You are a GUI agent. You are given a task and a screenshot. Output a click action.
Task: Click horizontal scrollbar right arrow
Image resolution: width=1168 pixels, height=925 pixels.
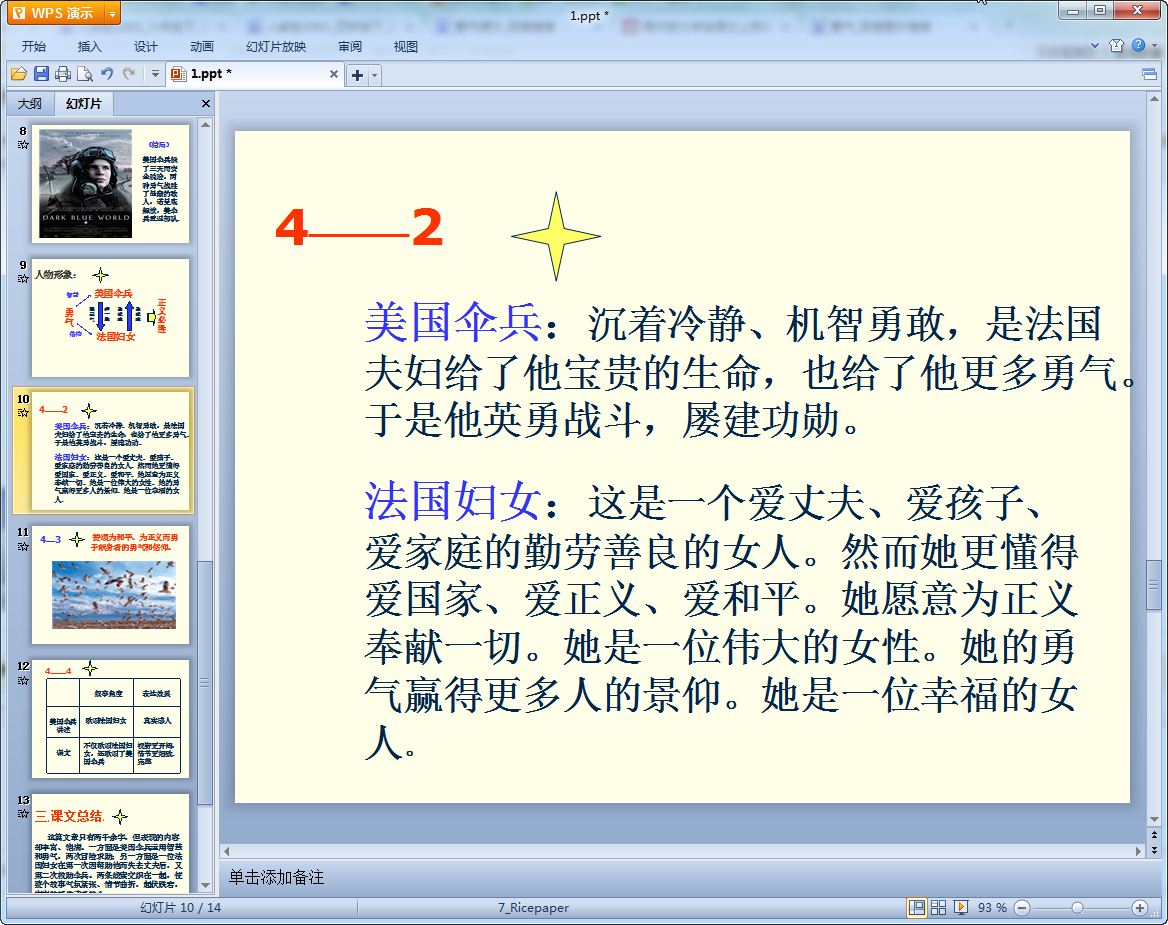tap(1137, 851)
